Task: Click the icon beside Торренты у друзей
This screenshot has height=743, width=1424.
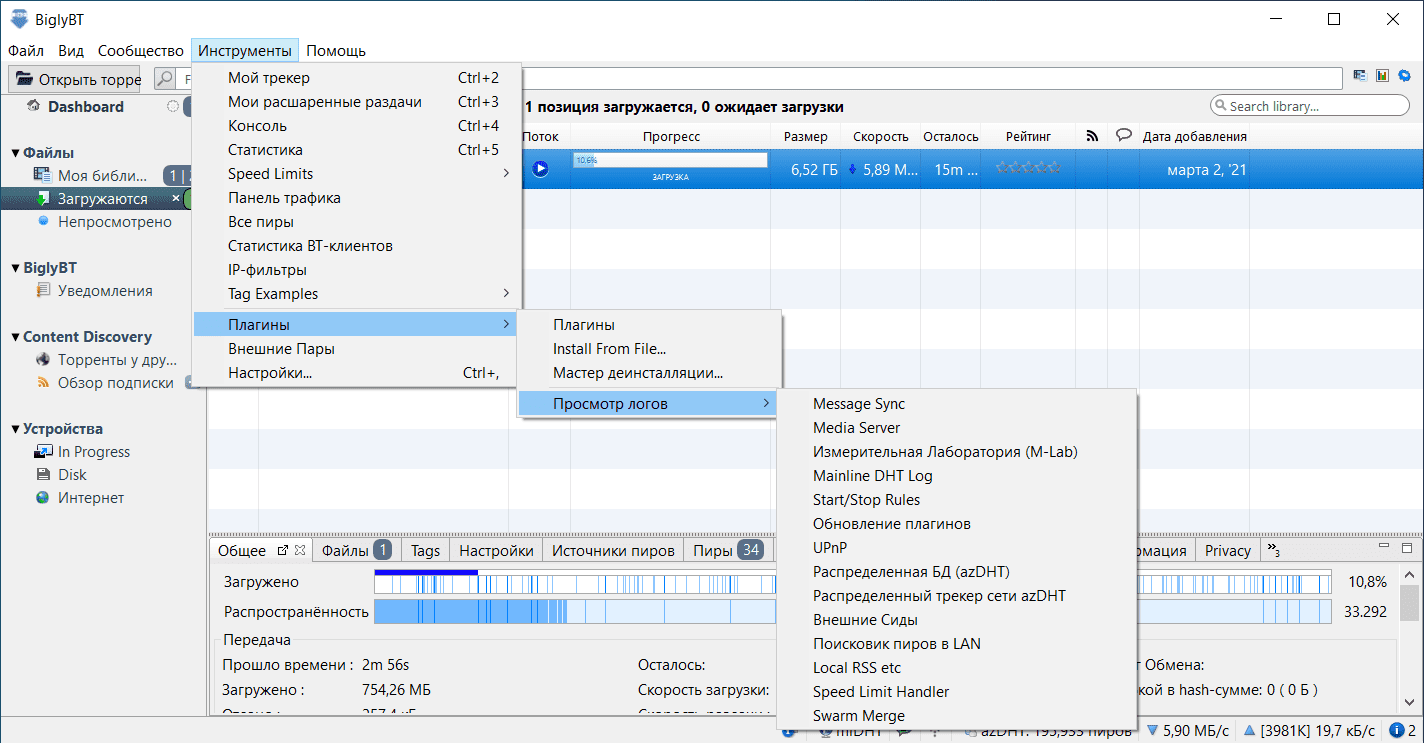Action: pos(43,360)
